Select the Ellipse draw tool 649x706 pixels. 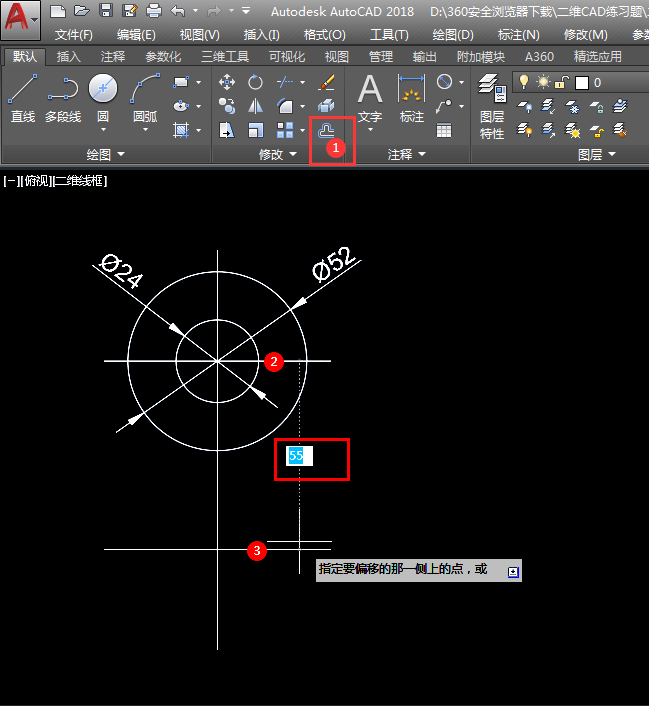click(181, 106)
